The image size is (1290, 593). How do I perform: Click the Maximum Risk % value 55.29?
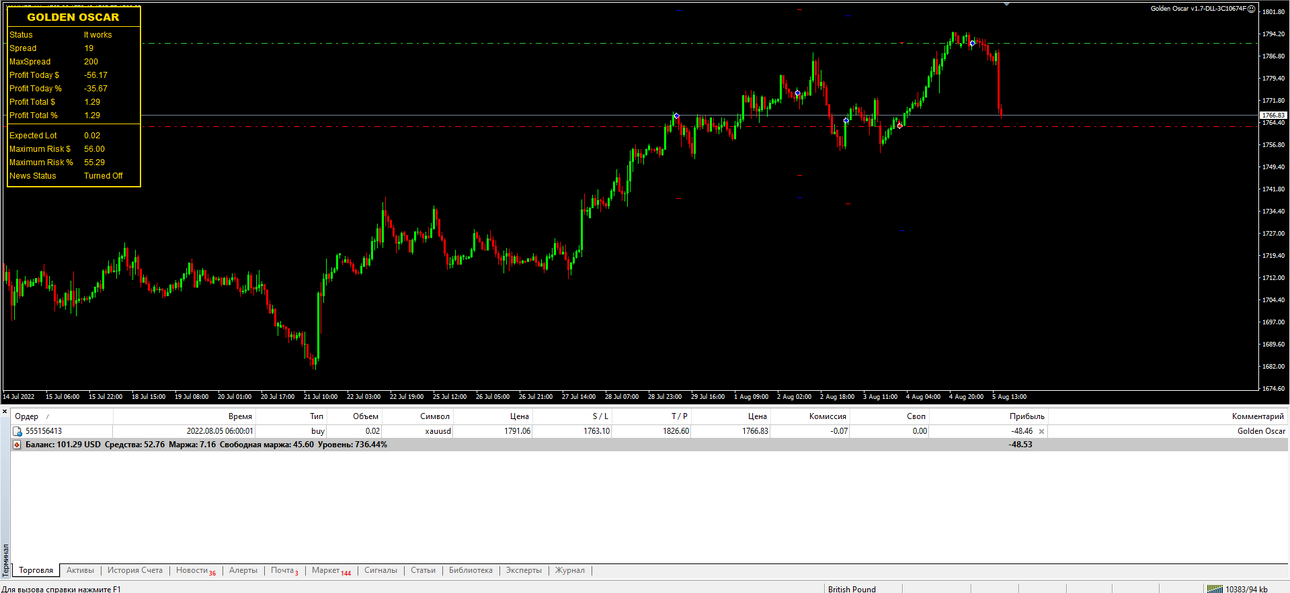click(95, 162)
